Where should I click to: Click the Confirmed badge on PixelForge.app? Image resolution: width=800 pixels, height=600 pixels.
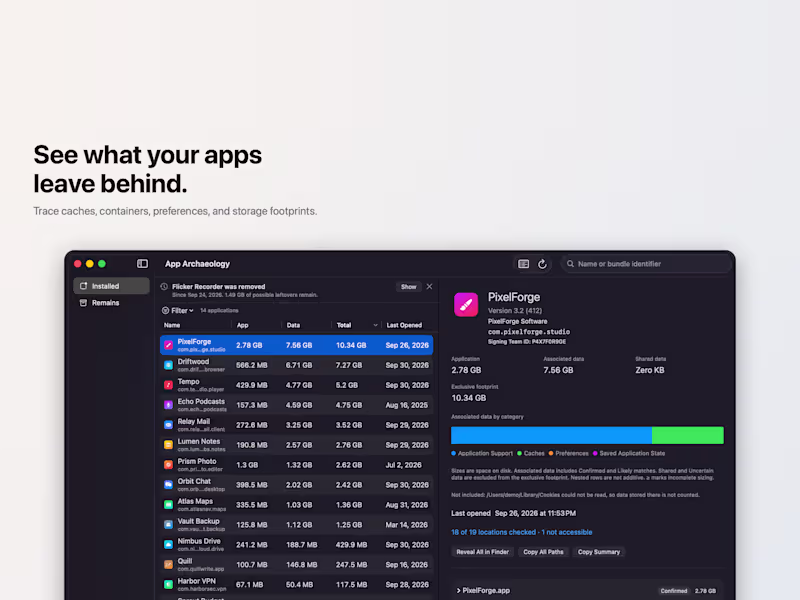tap(673, 591)
